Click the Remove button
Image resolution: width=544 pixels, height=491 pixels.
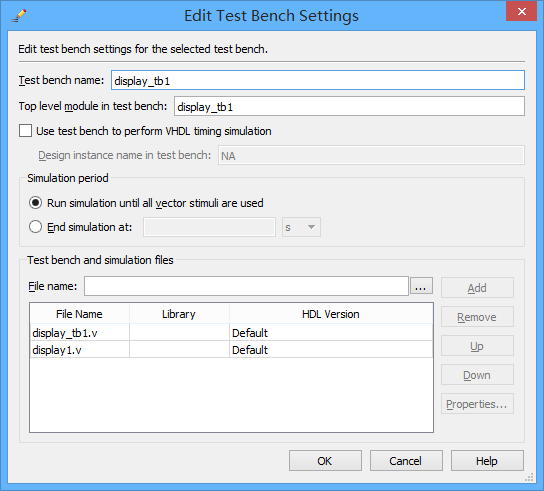pyautogui.click(x=477, y=317)
